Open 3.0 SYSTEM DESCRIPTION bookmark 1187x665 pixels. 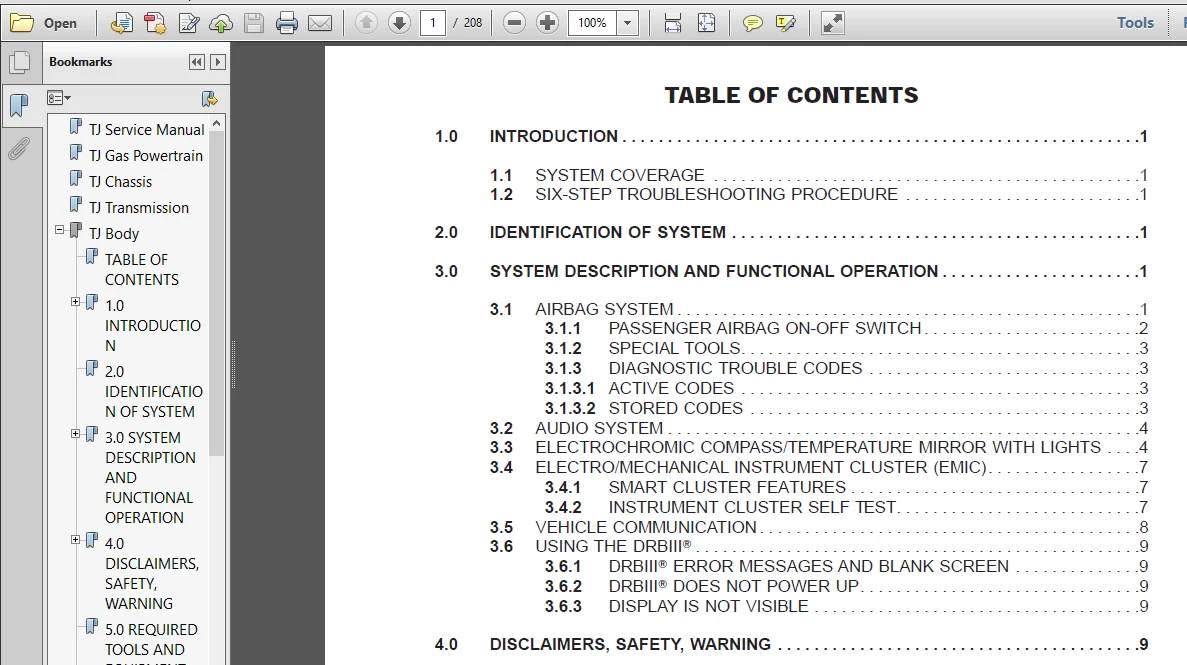(150, 478)
